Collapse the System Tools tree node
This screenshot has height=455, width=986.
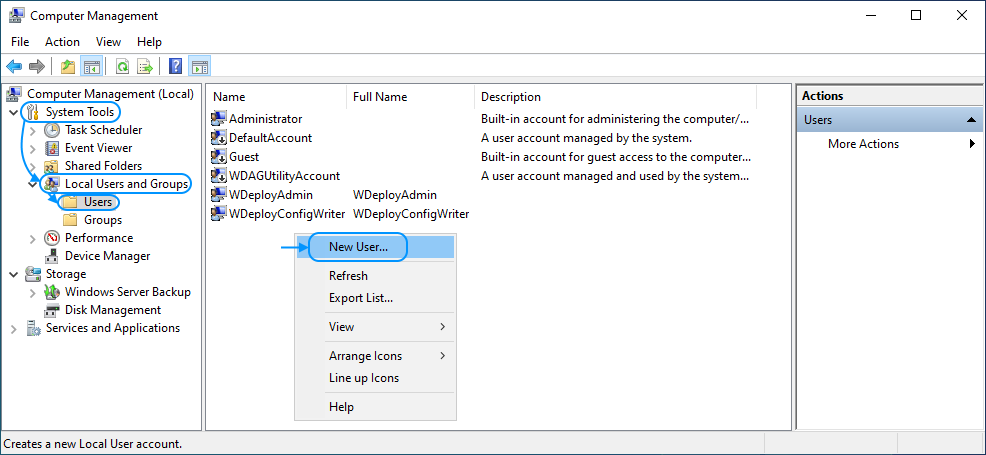(14, 112)
